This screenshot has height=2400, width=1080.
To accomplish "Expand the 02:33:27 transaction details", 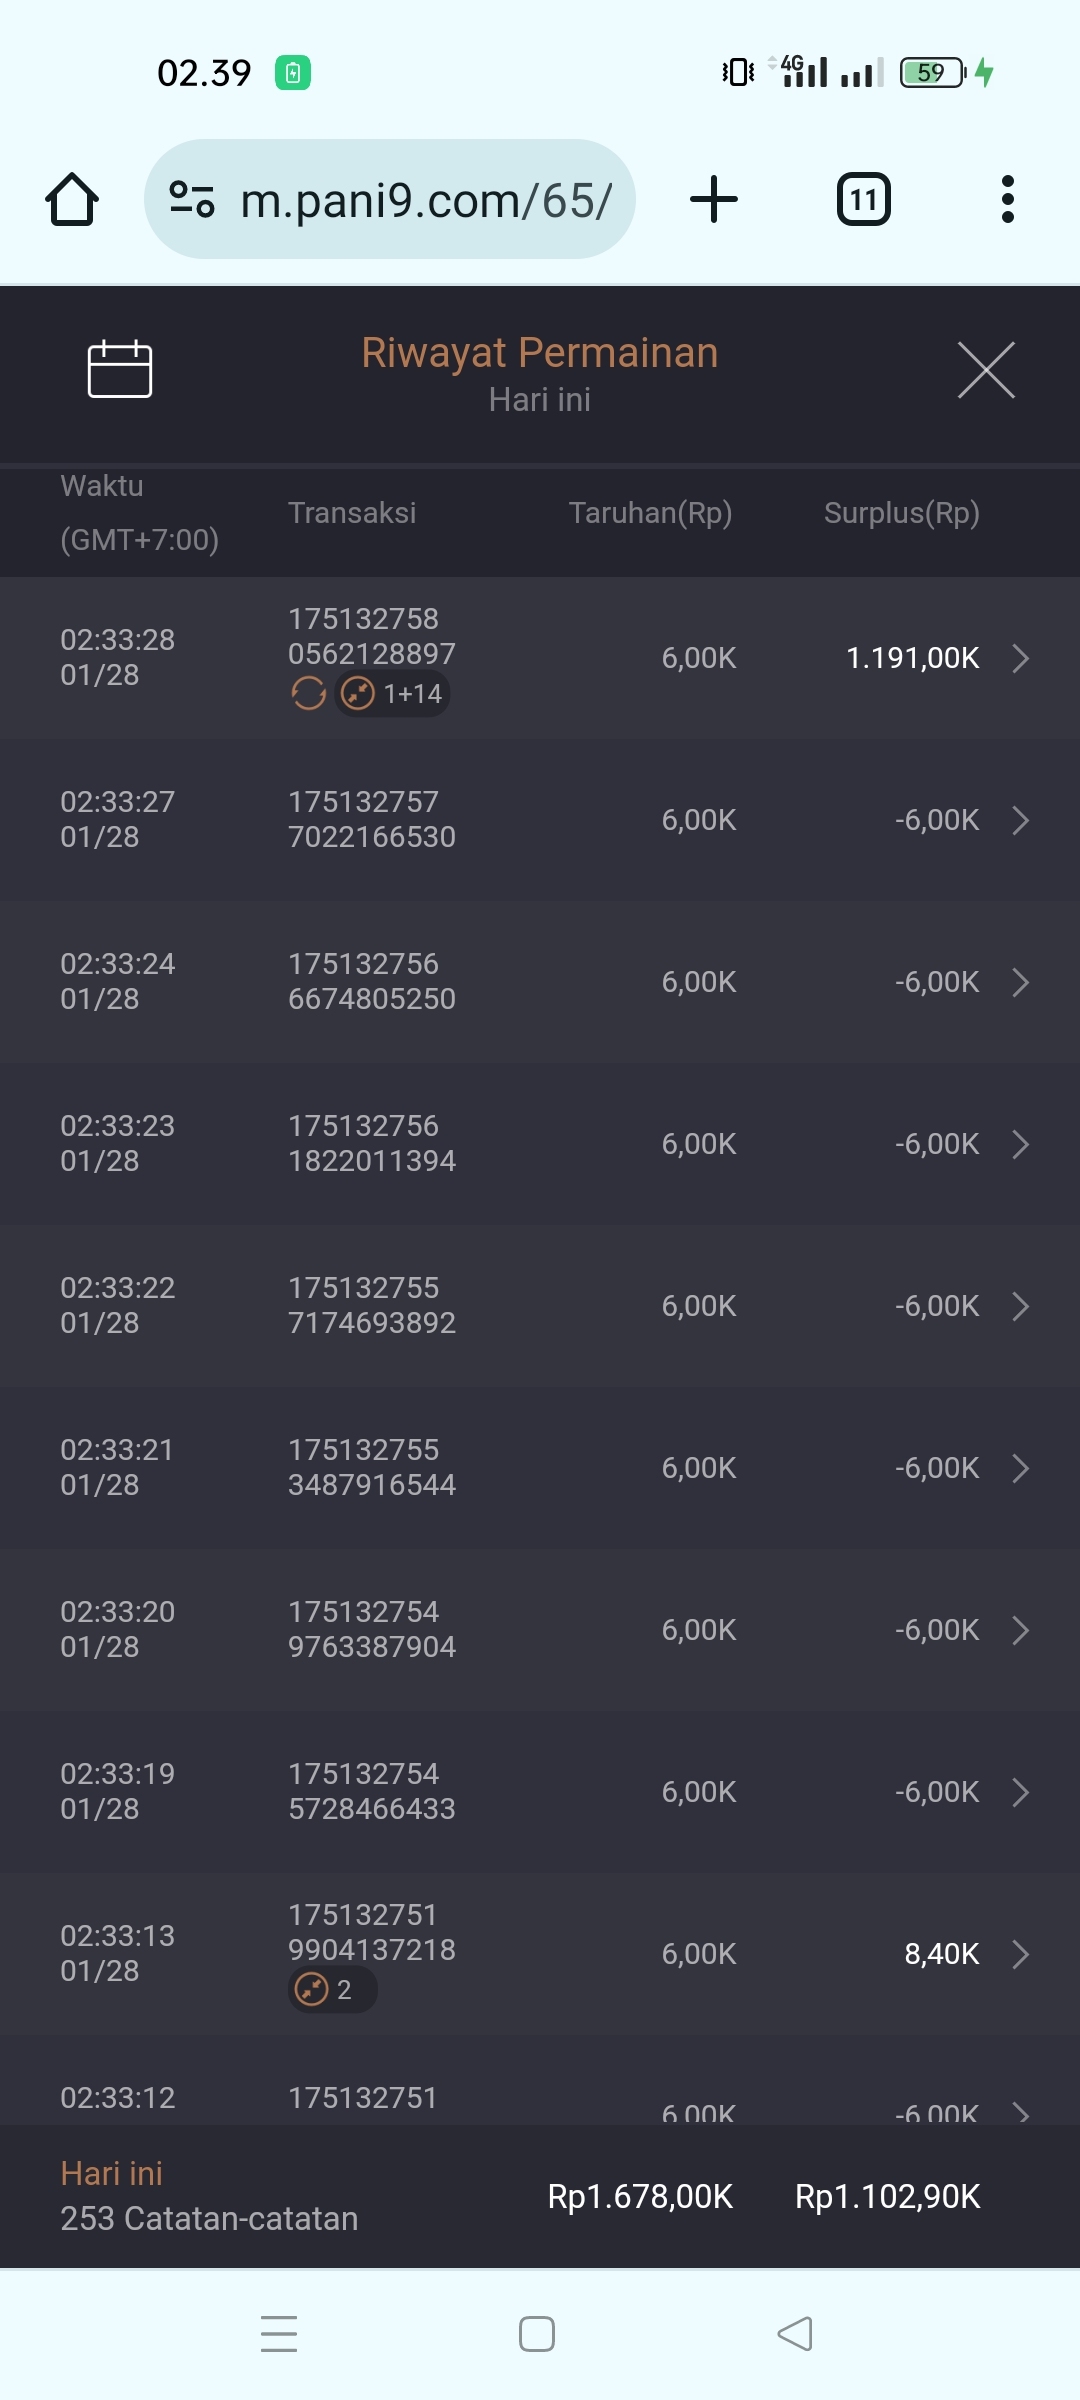I will 1020,820.
